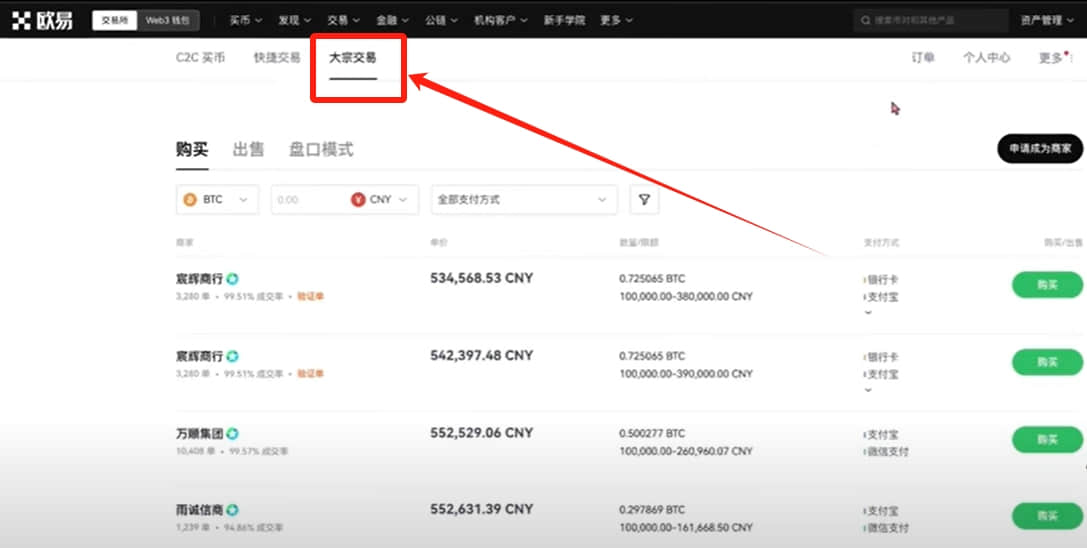Click 申请成为商家 button
The image size is (1087, 548).
[1040, 148]
